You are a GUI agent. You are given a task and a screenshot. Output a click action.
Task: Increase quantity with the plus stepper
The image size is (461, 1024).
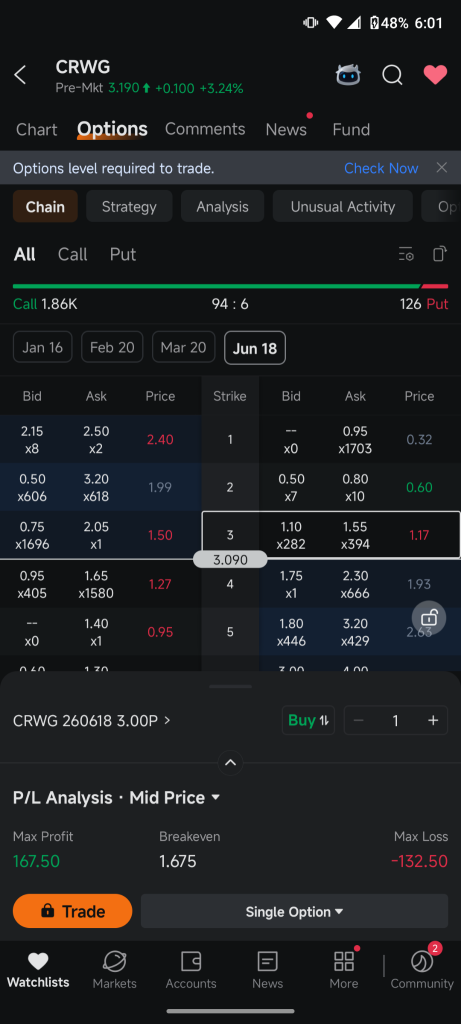click(433, 720)
